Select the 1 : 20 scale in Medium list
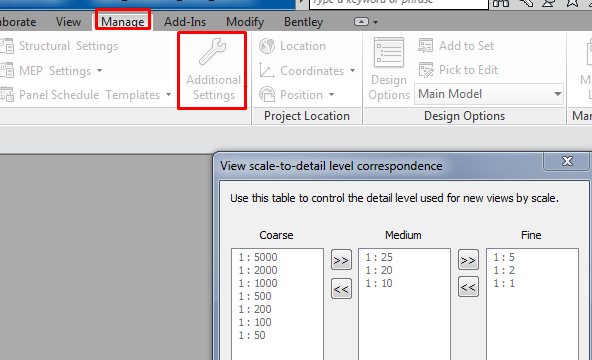This screenshot has width=592, height=360. (x=379, y=270)
